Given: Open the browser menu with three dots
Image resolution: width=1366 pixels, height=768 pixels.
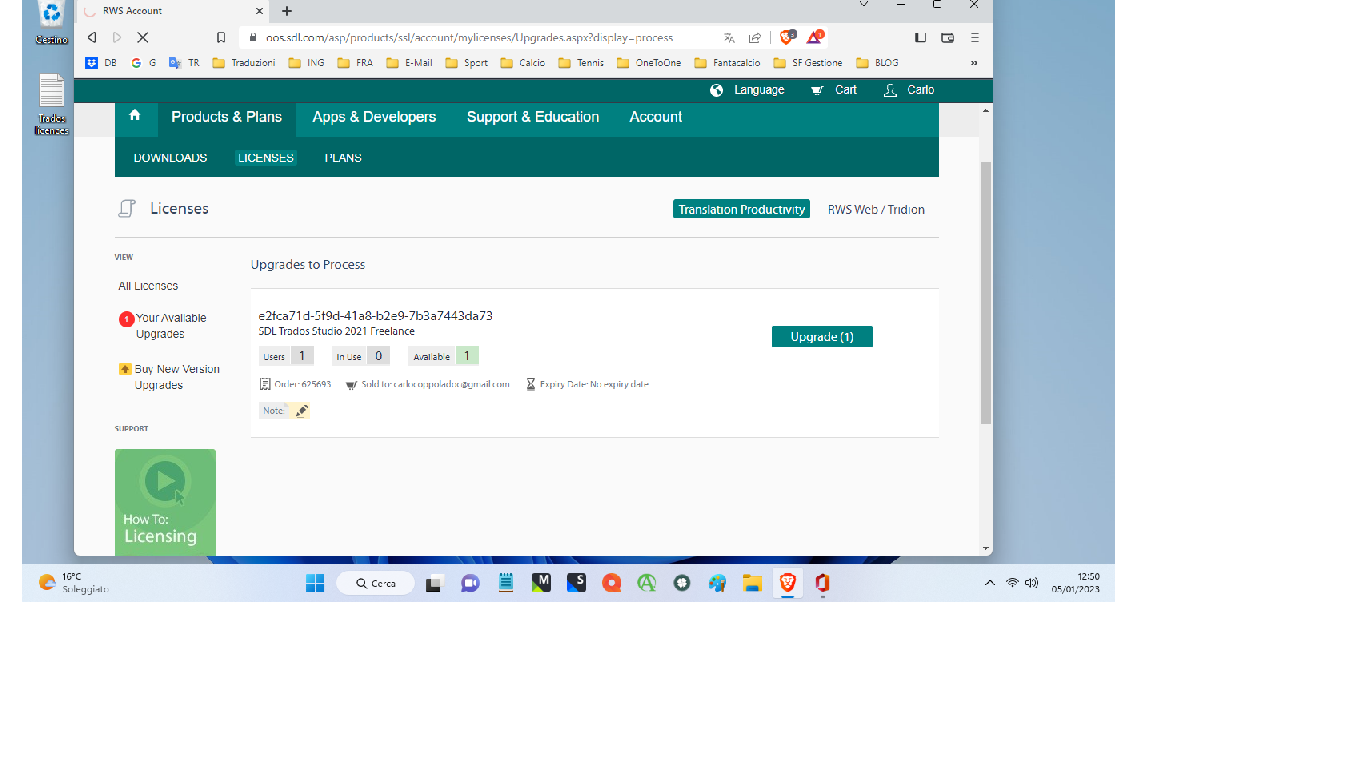Looking at the screenshot, I should pyautogui.click(x=973, y=37).
